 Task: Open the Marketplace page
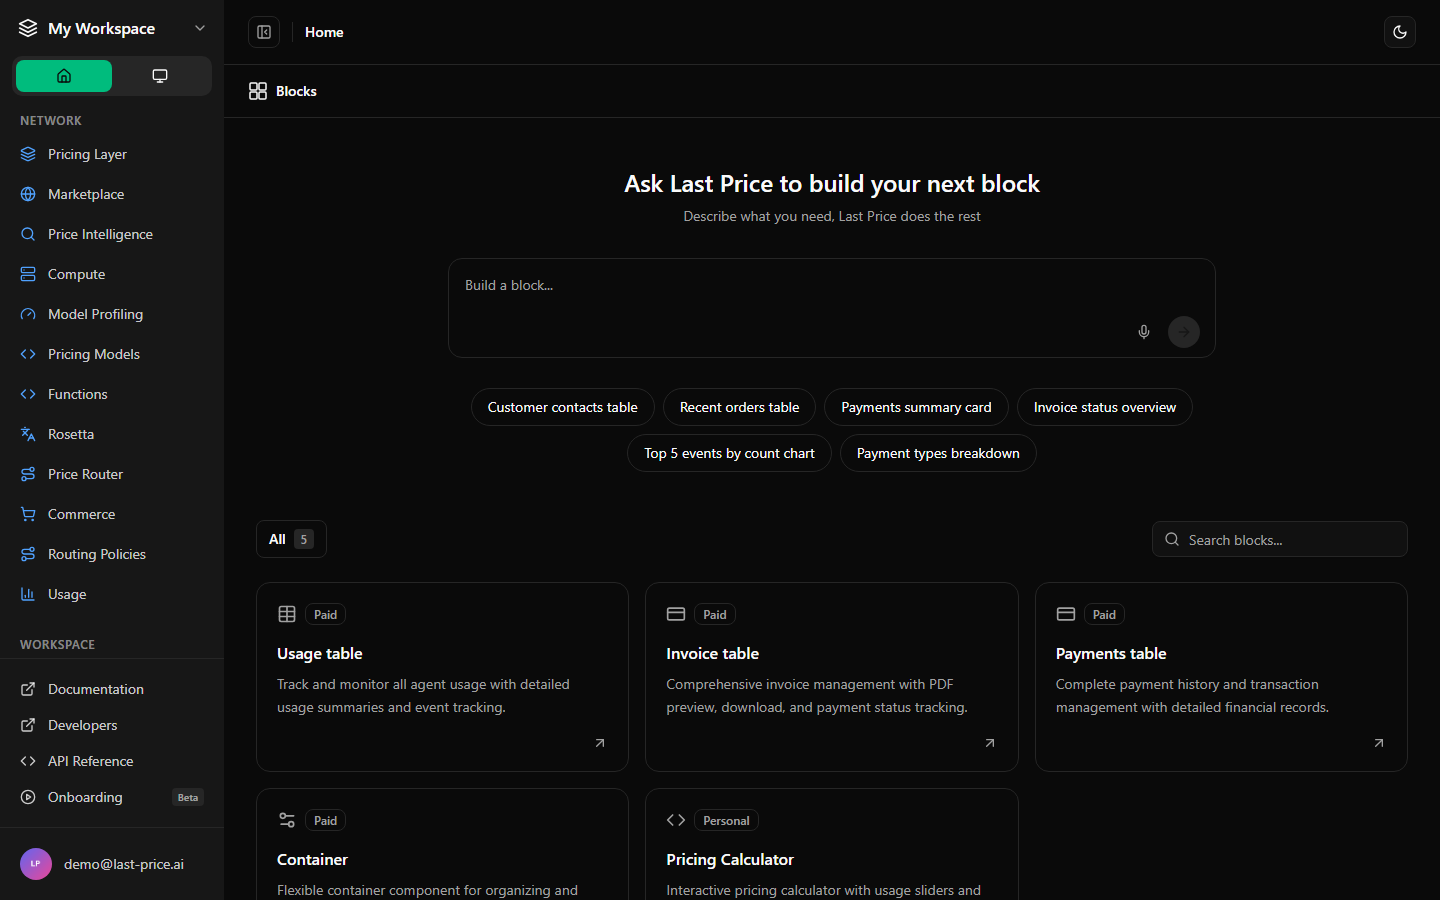coord(112,194)
